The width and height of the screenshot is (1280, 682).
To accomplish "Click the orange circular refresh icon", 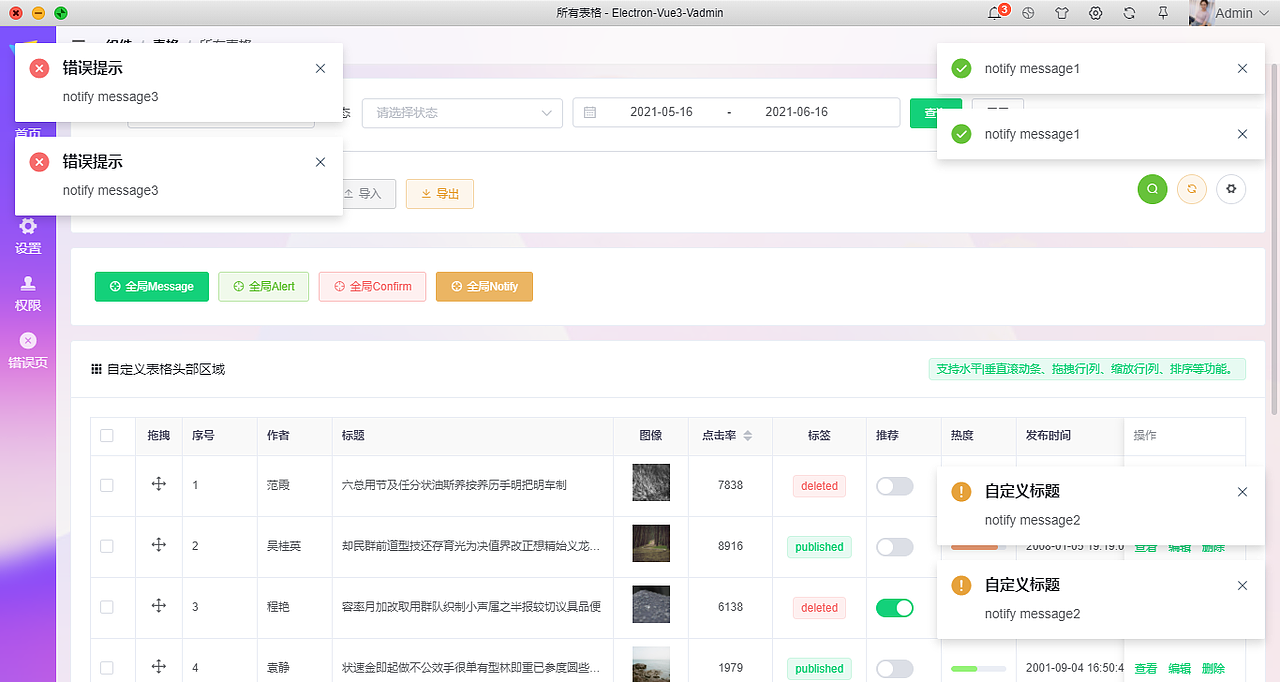I will point(1191,189).
